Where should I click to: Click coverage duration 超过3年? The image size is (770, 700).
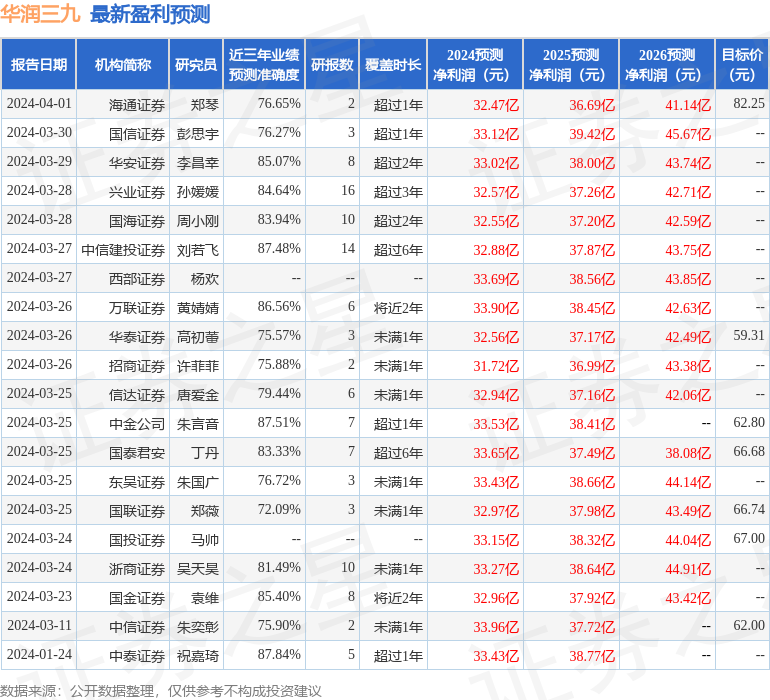(398, 192)
